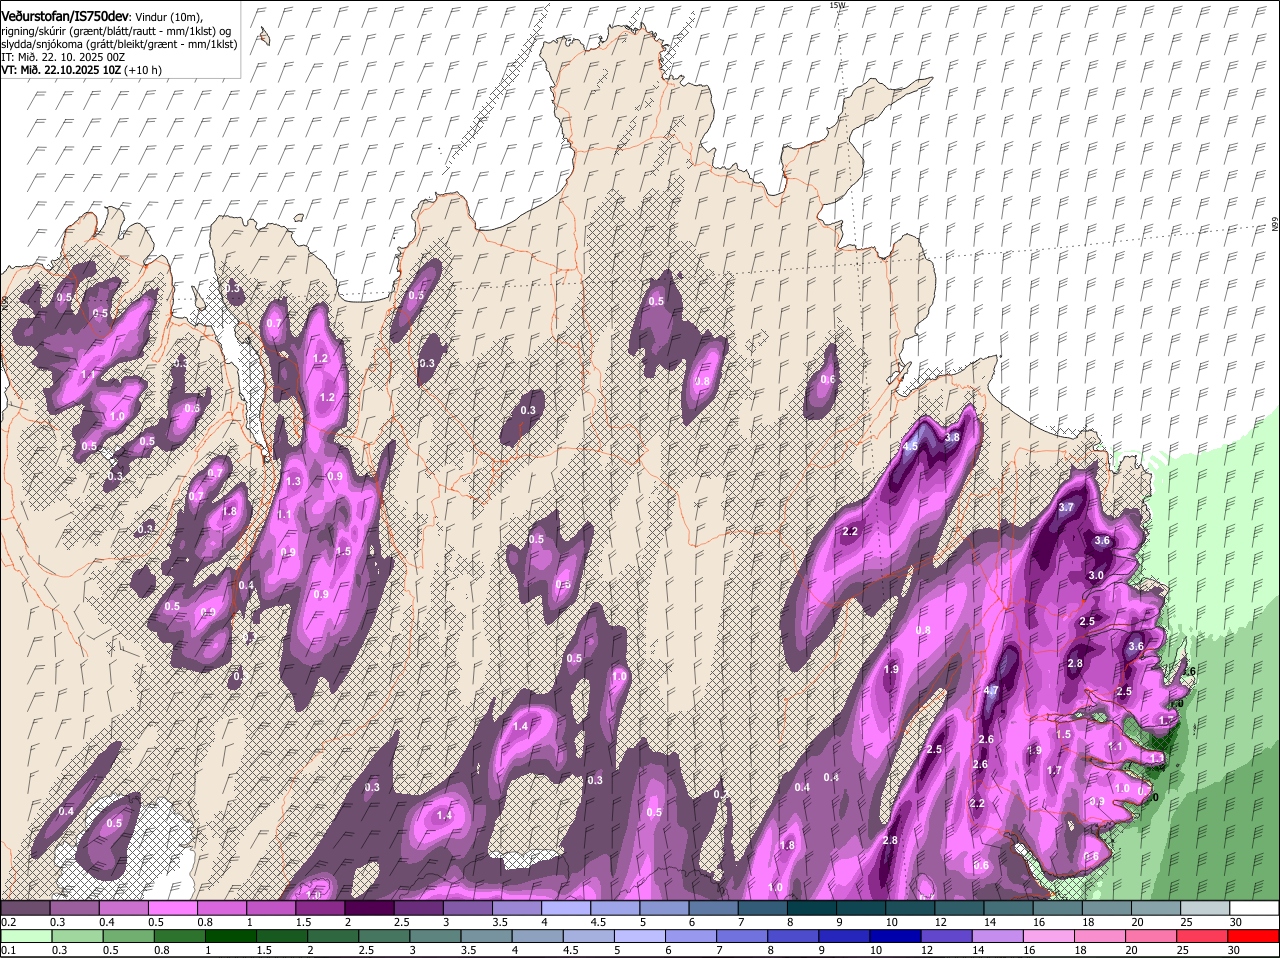Click the '15W' longitude label

point(837,5)
